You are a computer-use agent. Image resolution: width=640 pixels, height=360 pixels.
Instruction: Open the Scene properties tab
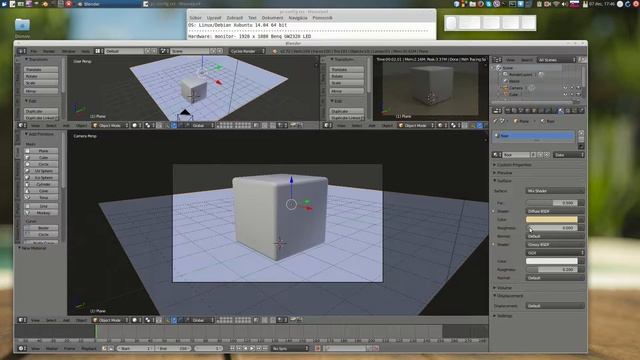tap(521, 111)
